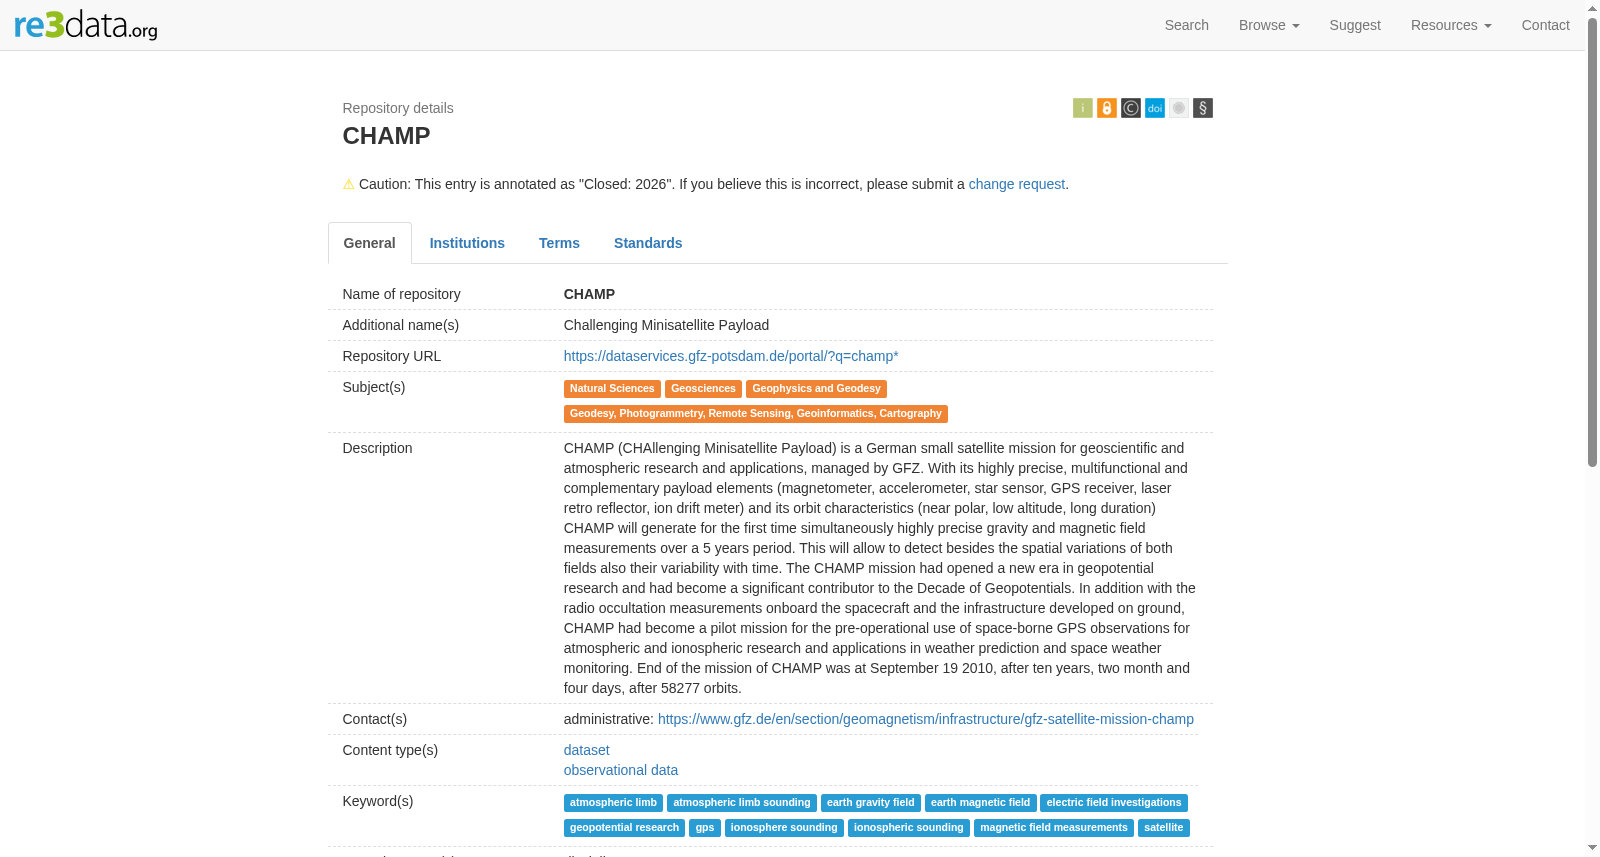Open the Standards tab
Image resolution: width=1600 pixels, height=857 pixels.
coord(648,243)
